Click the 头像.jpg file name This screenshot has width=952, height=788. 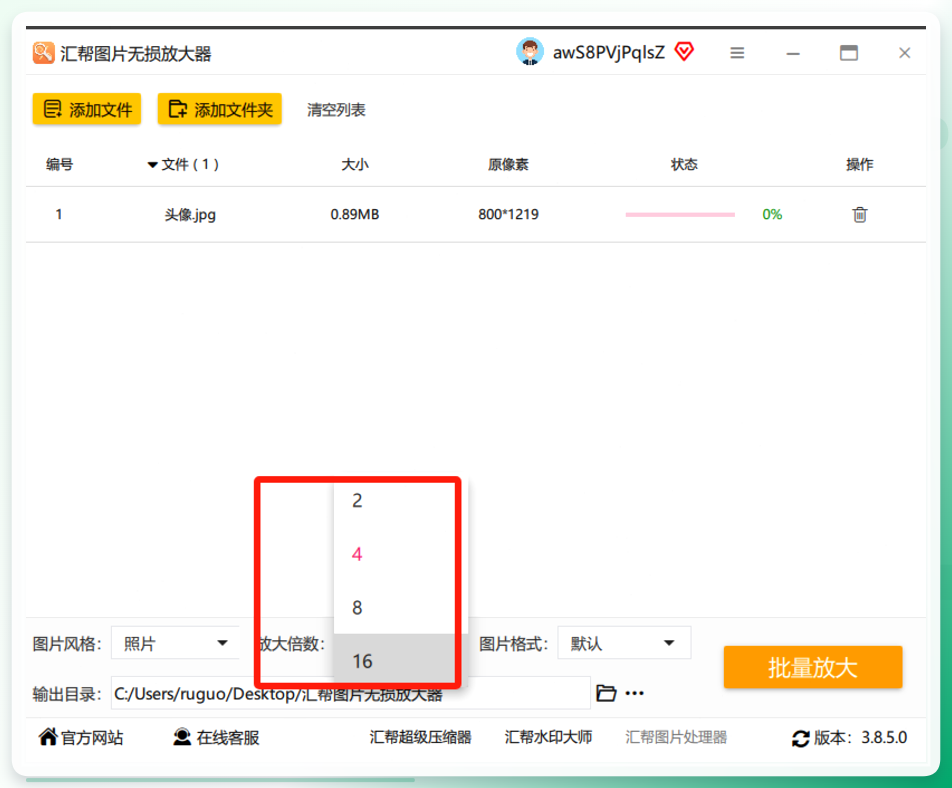[x=190, y=214]
